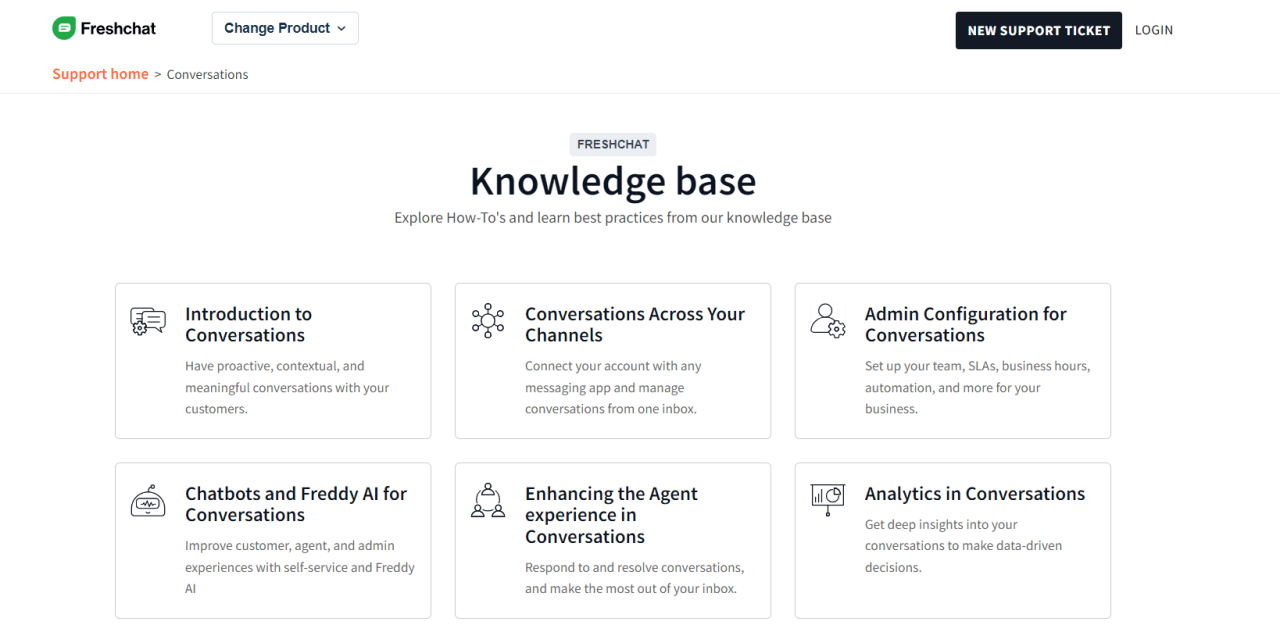Screen dimensions: 1280x625
Task: Open the Introduction to Conversations card
Action: pos(272,360)
